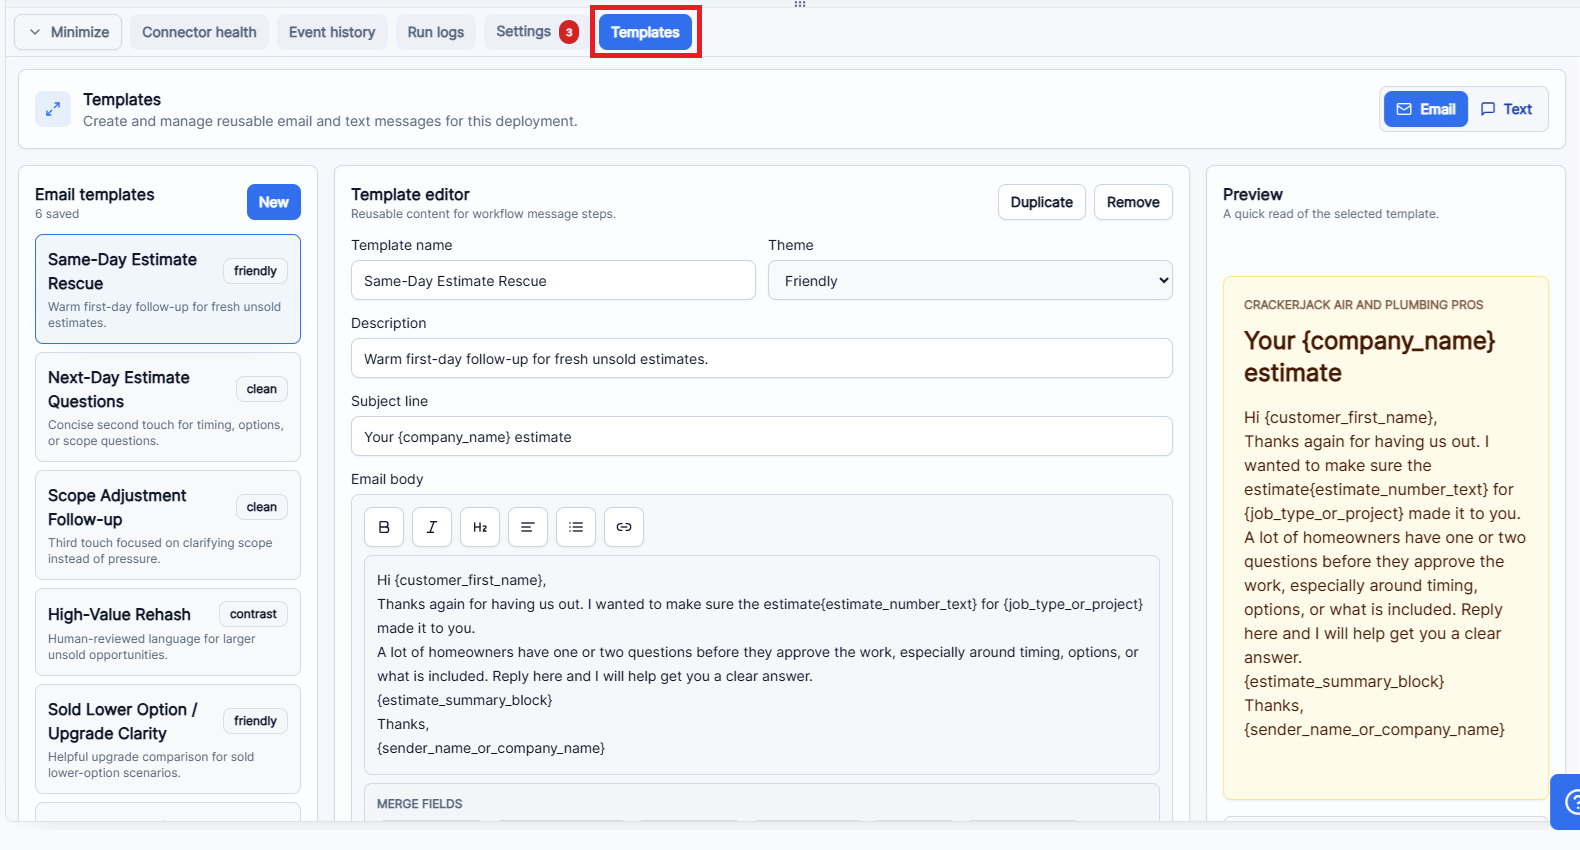Click the text alignment icon in editor toolbar

click(528, 527)
